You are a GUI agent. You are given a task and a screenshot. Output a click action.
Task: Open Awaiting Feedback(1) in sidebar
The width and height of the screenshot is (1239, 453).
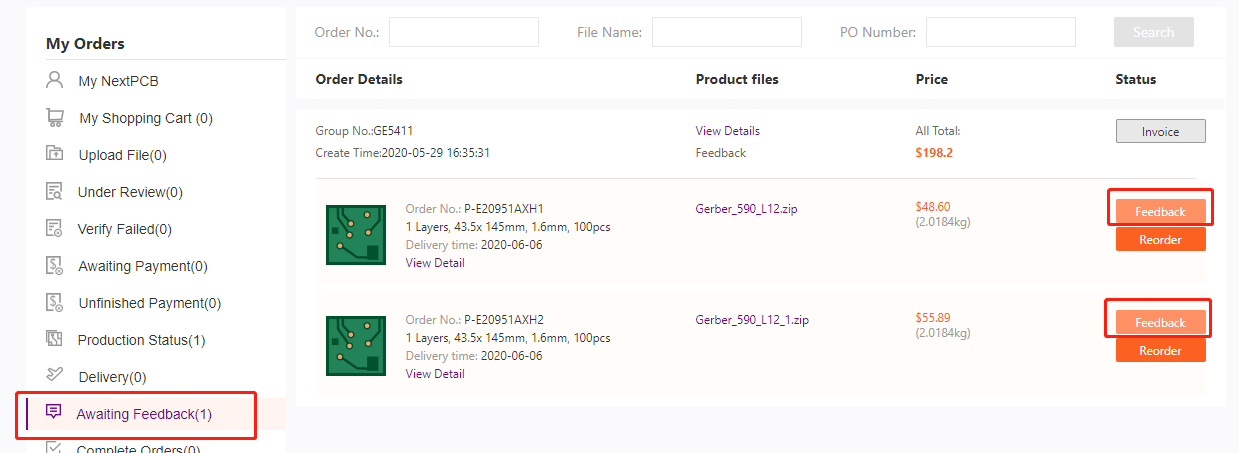pyautogui.click(x=143, y=414)
